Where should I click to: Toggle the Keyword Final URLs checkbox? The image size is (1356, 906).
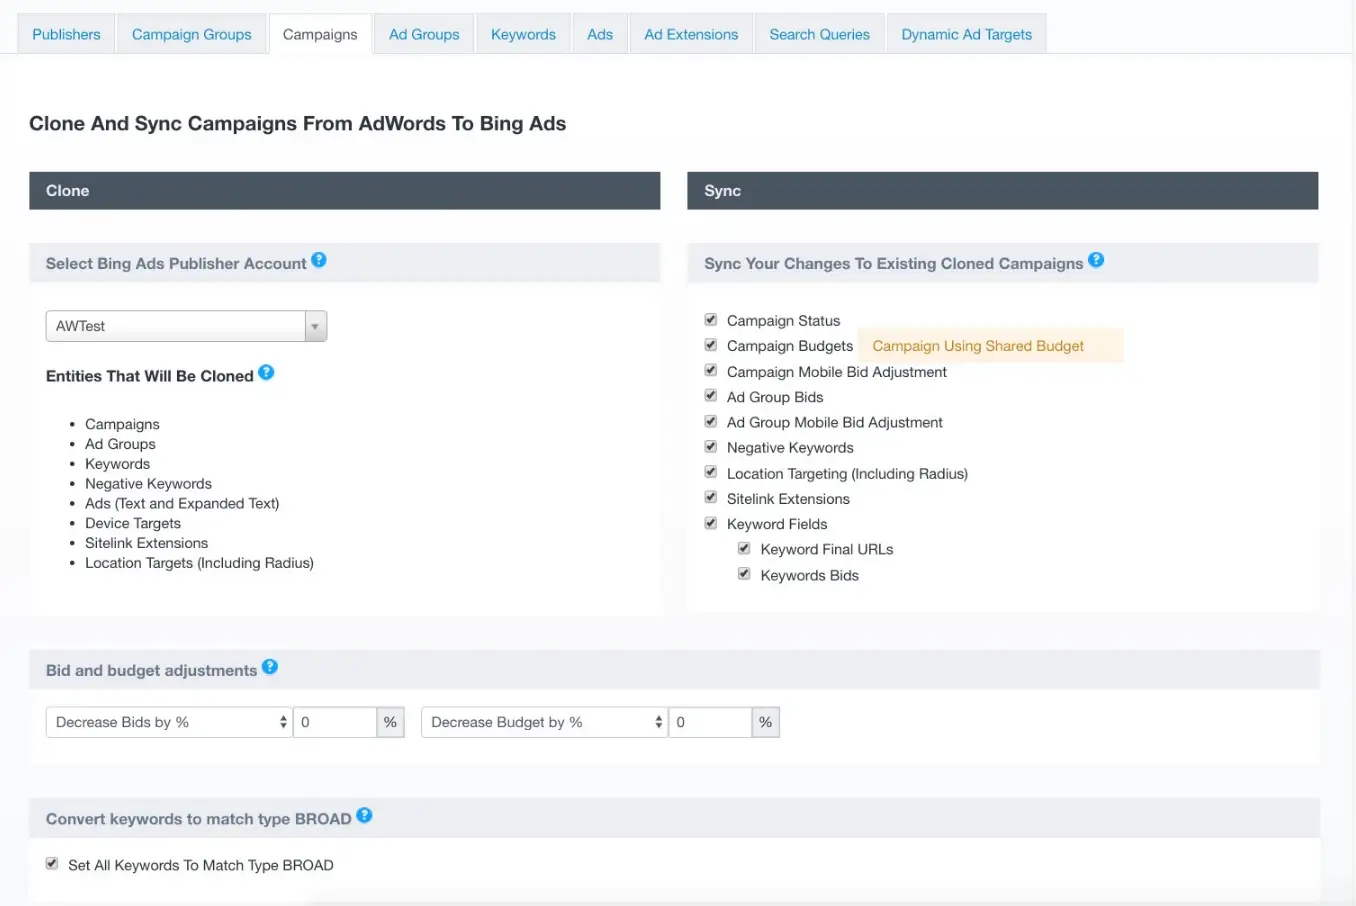744,549
